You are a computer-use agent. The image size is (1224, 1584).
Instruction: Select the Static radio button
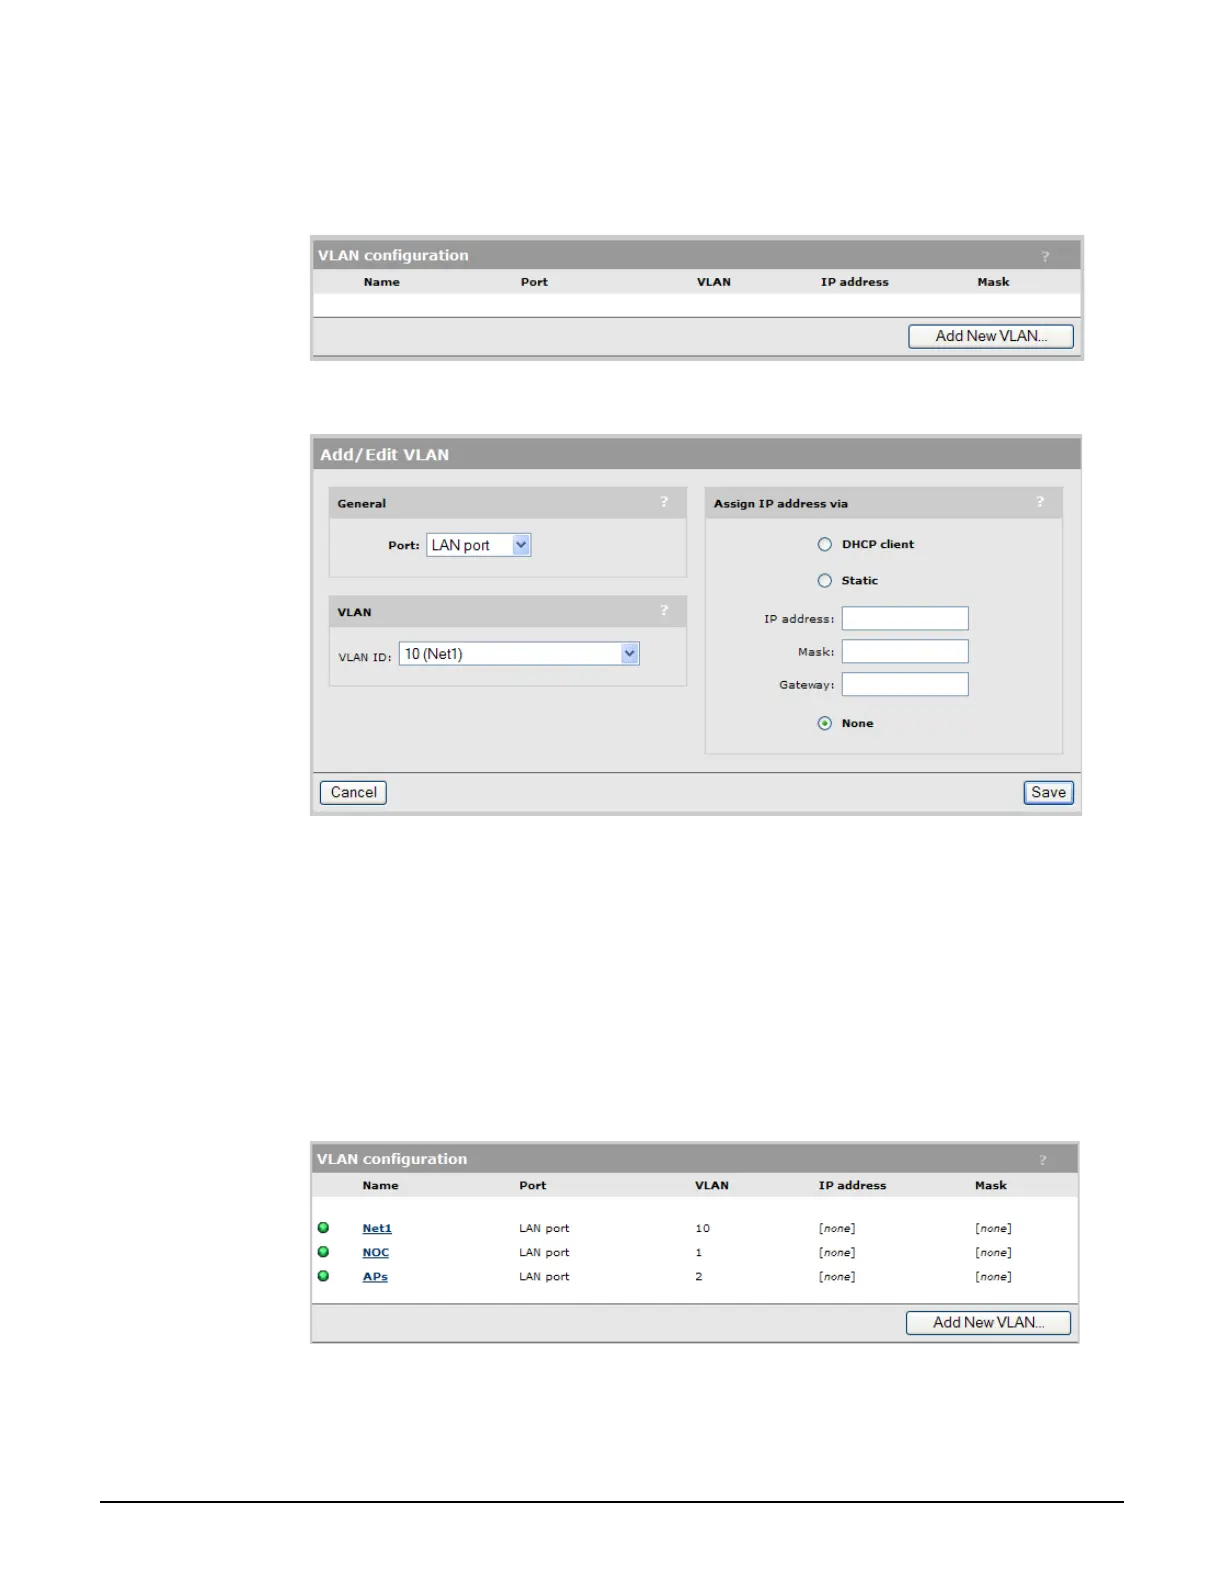(825, 580)
